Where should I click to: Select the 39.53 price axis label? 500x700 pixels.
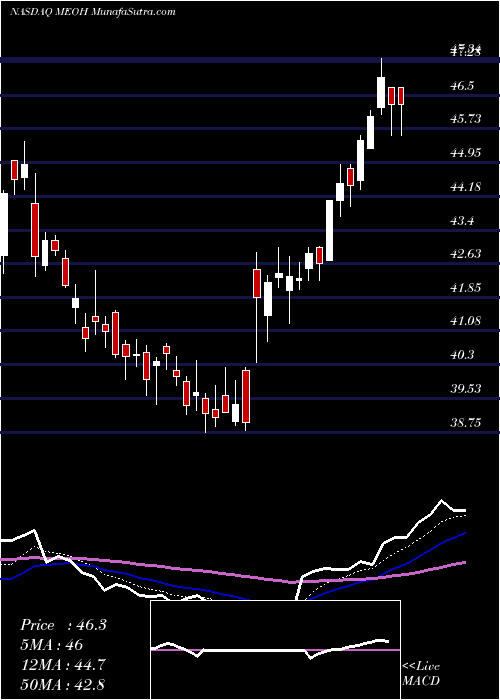click(x=466, y=389)
